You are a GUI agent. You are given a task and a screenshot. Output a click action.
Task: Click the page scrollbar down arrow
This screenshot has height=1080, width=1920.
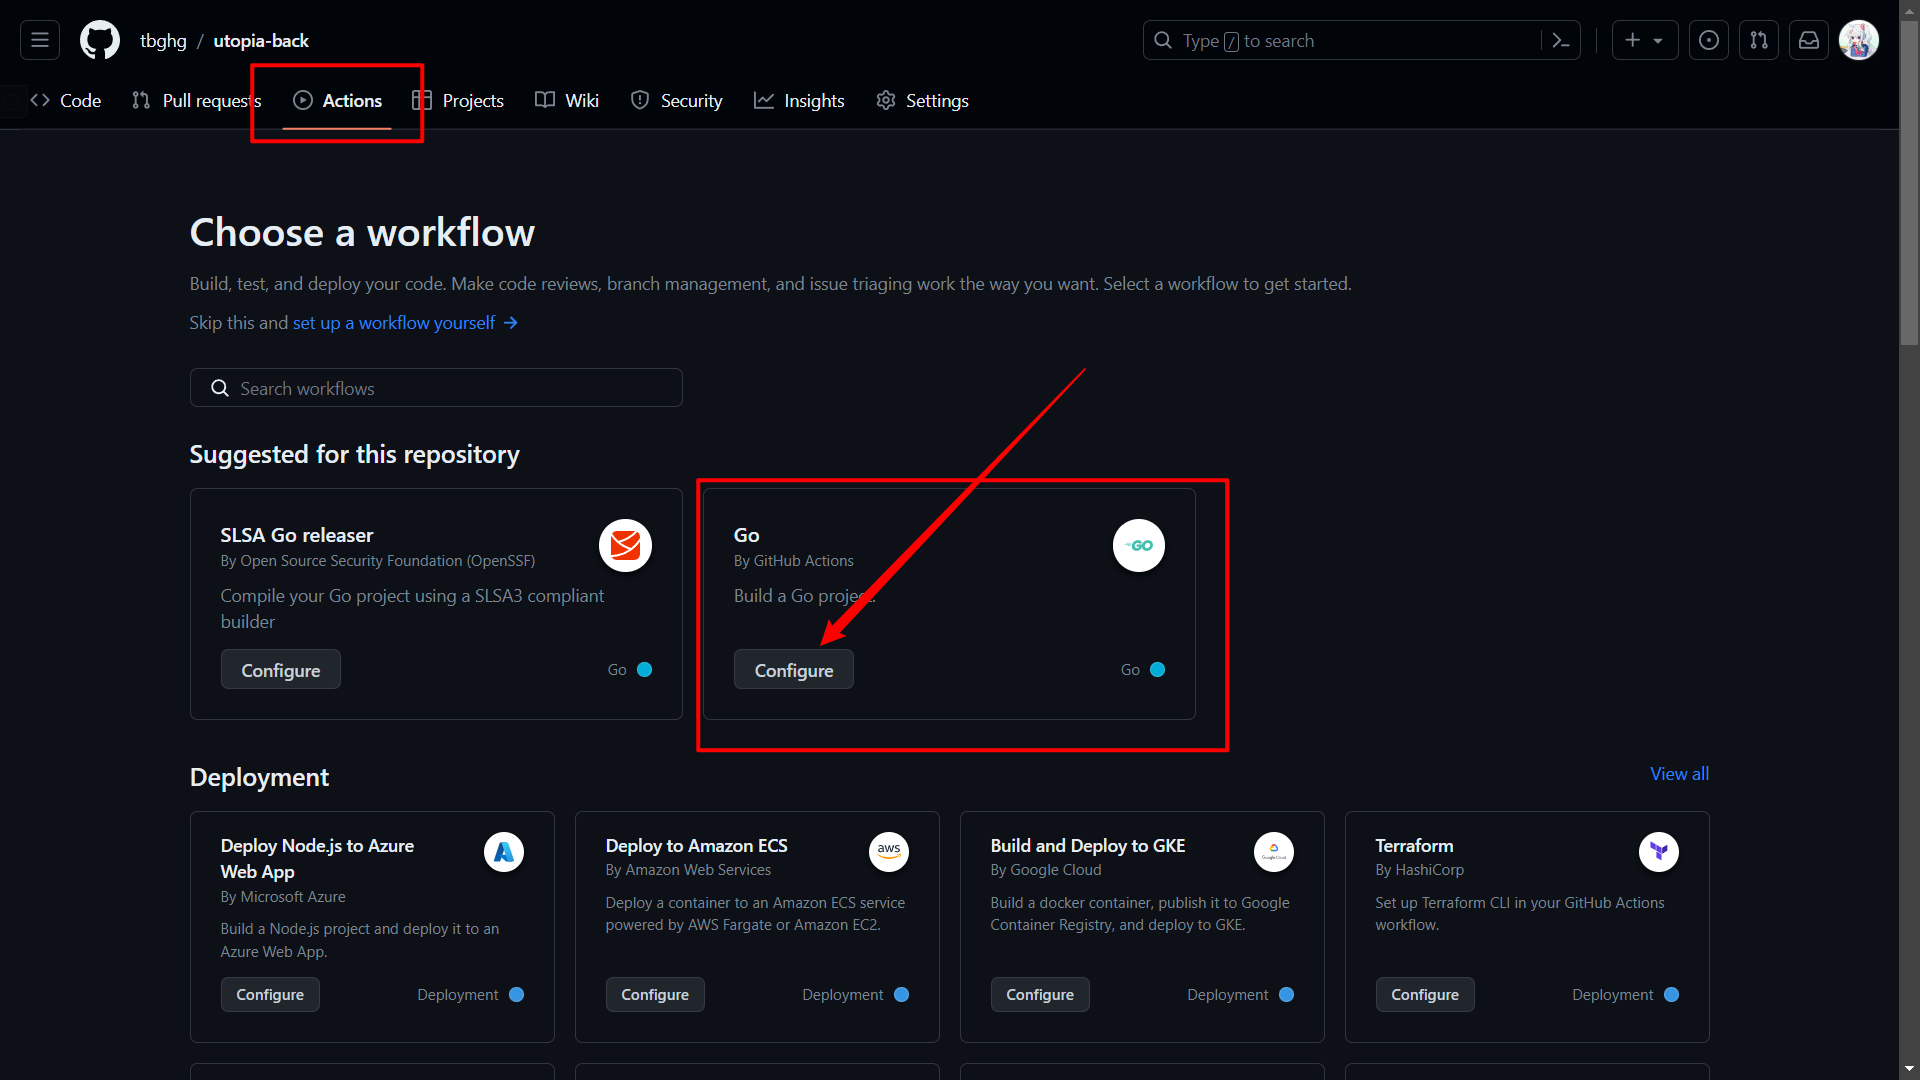point(1909,1069)
